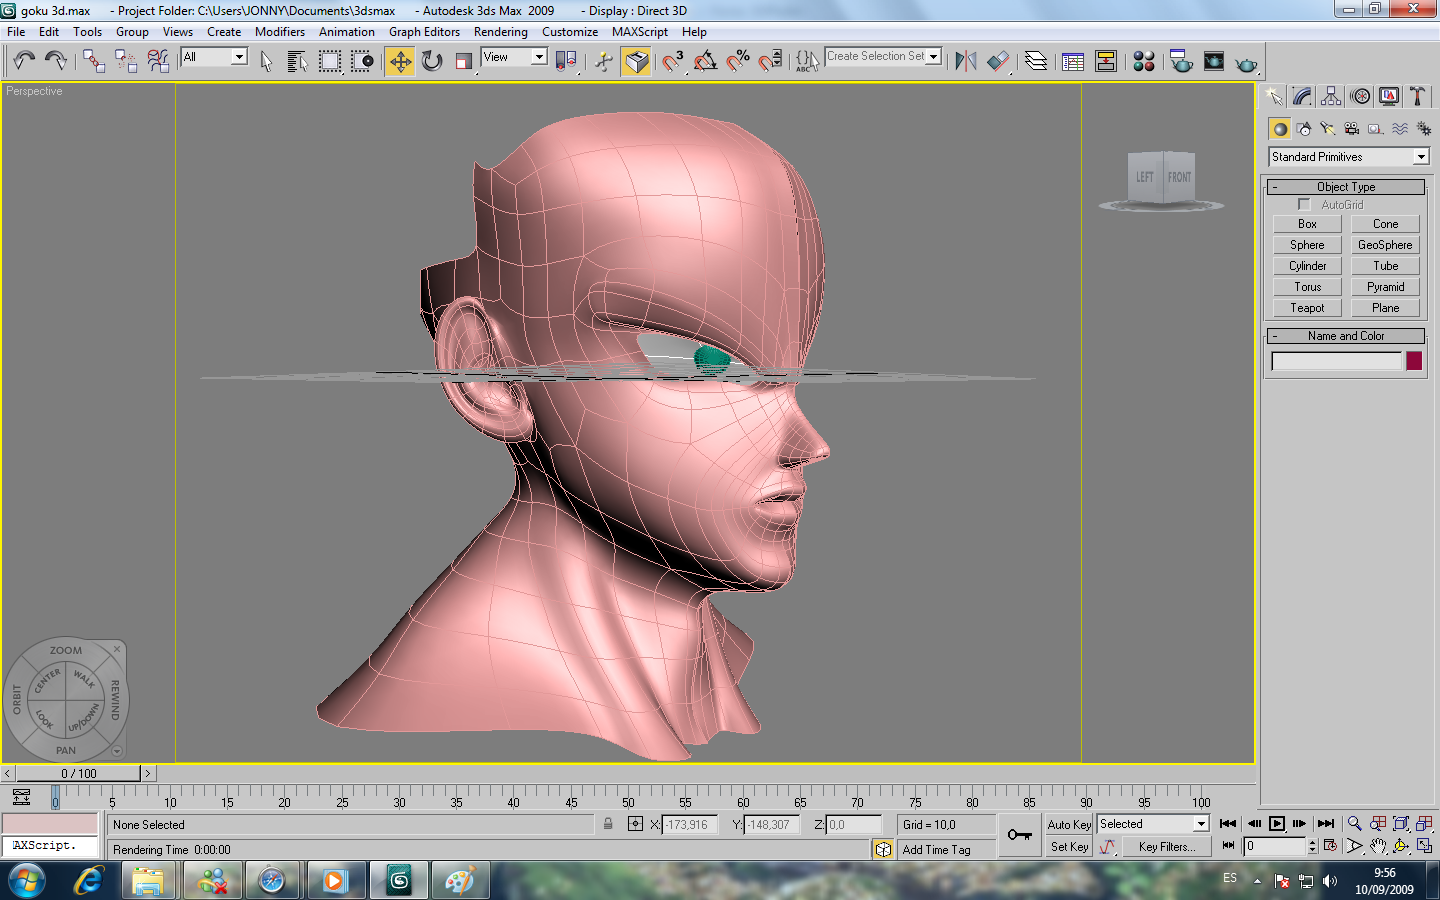1440x900 pixels.
Task: Select the Shapes category in Create panel
Action: [x=1304, y=128]
